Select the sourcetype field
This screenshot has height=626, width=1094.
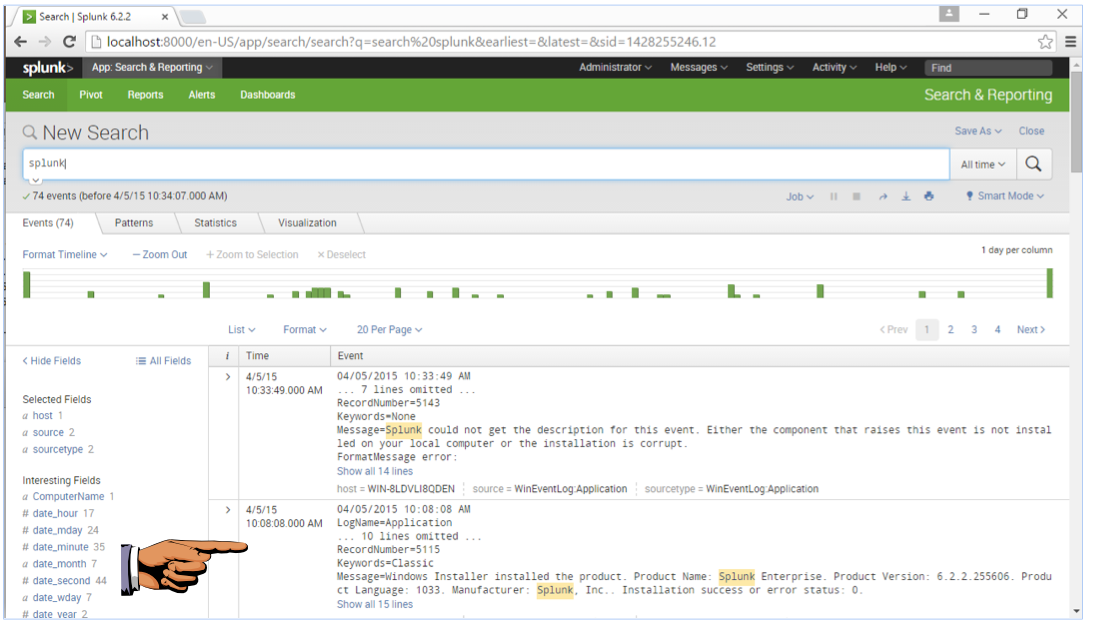[57, 449]
